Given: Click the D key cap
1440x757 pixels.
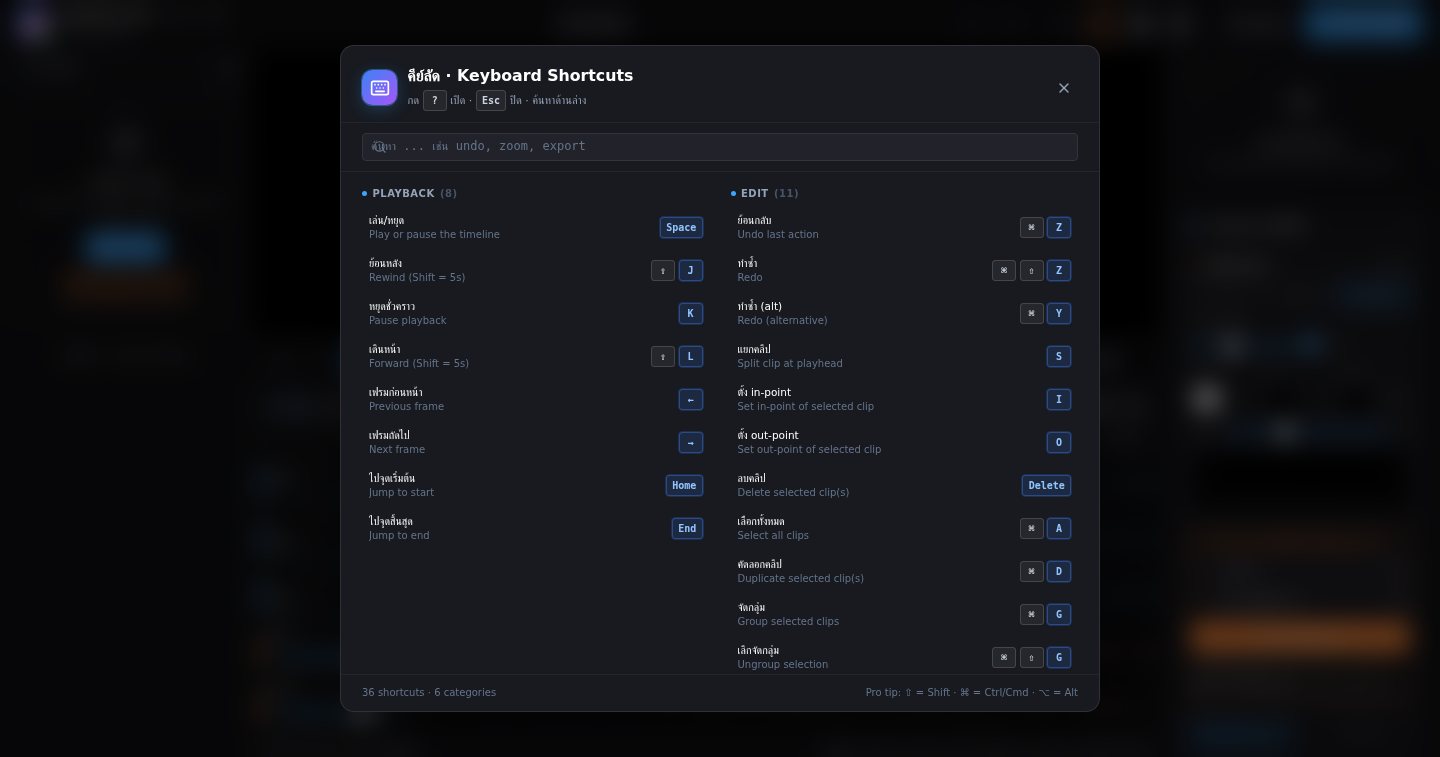Looking at the screenshot, I should (x=1059, y=572).
